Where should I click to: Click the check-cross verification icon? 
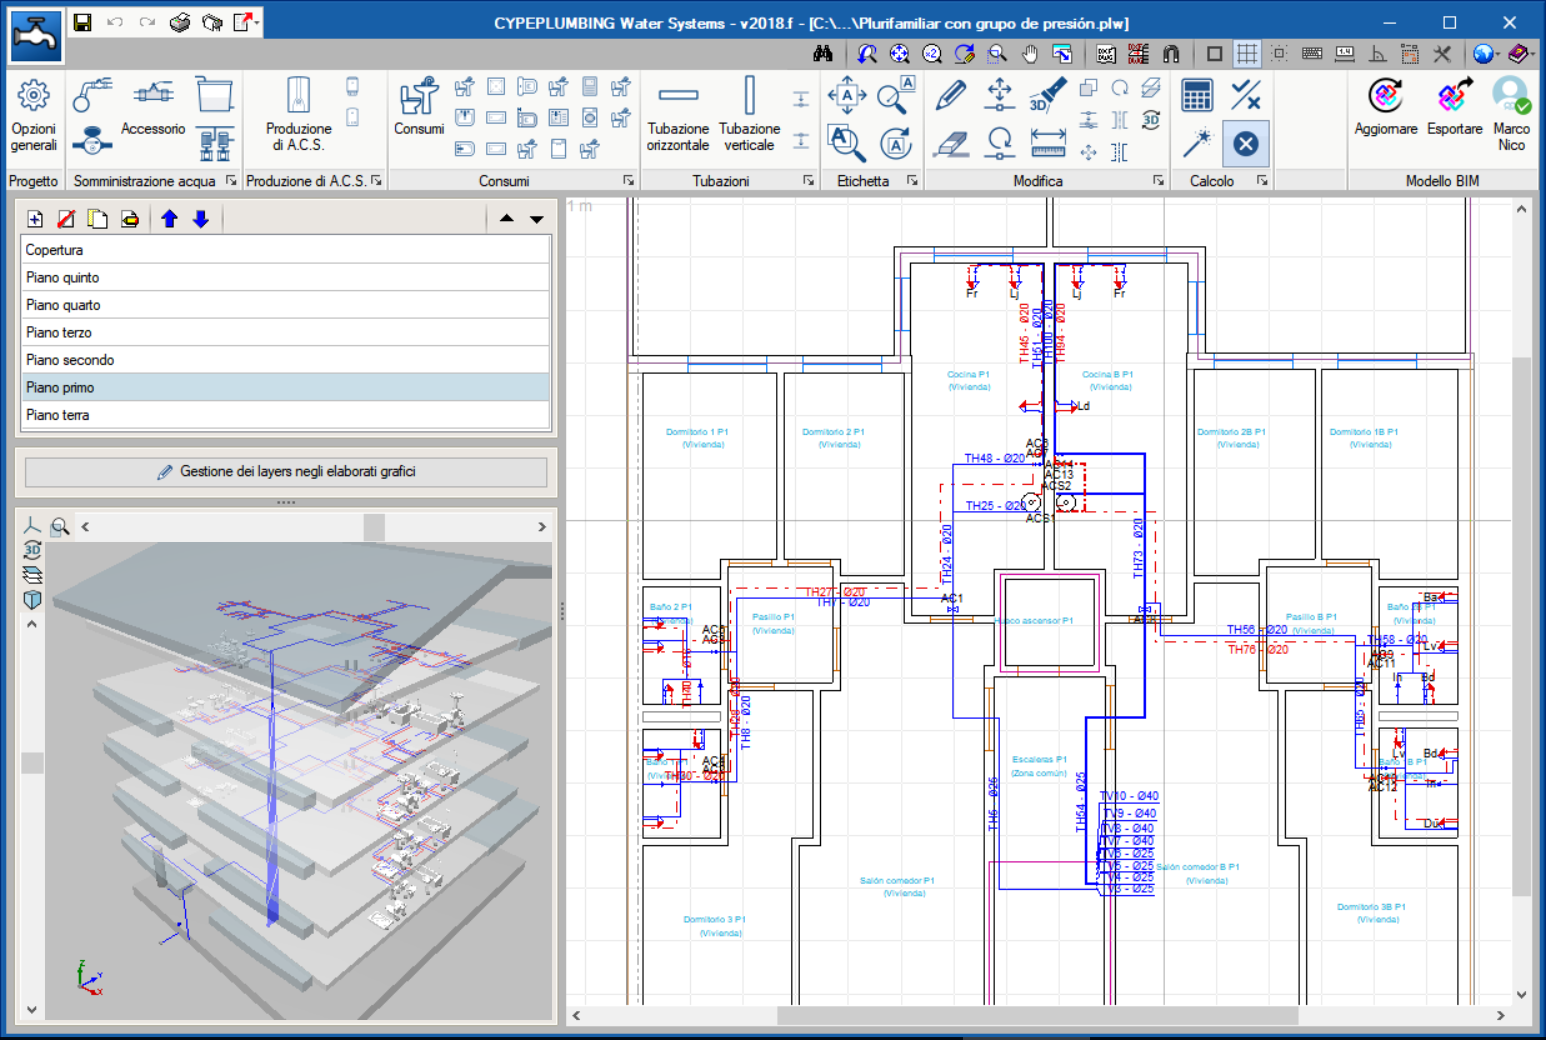pos(1246,96)
